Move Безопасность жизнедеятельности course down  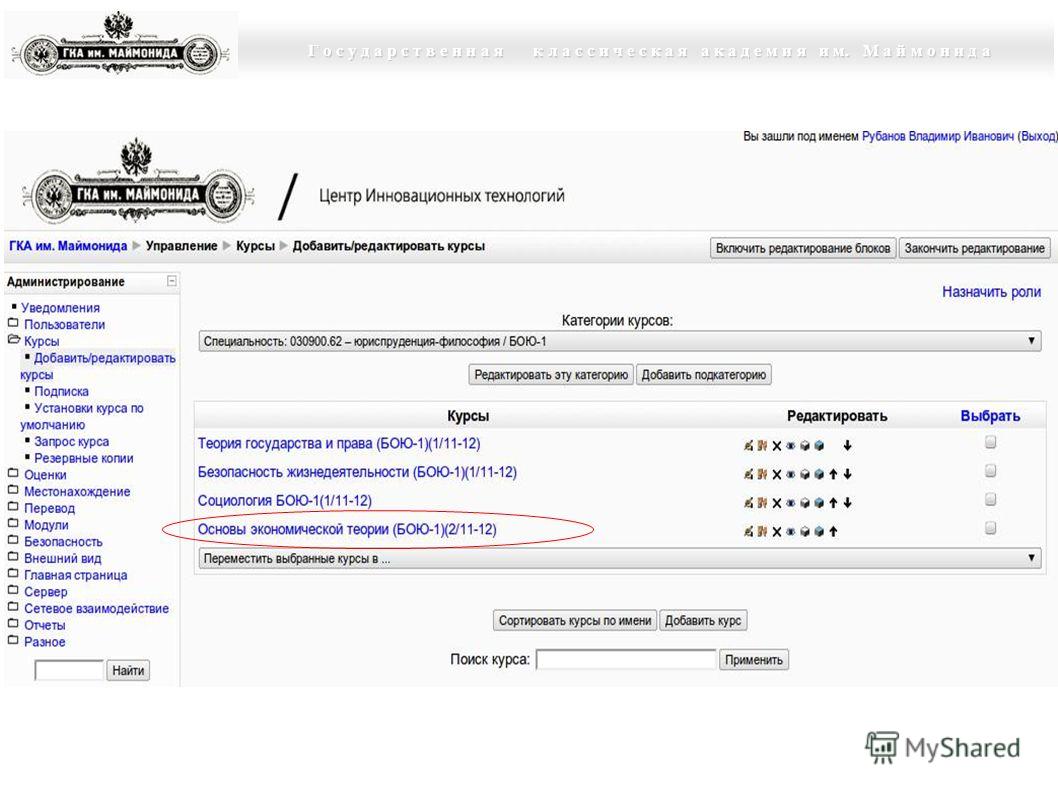coord(847,474)
